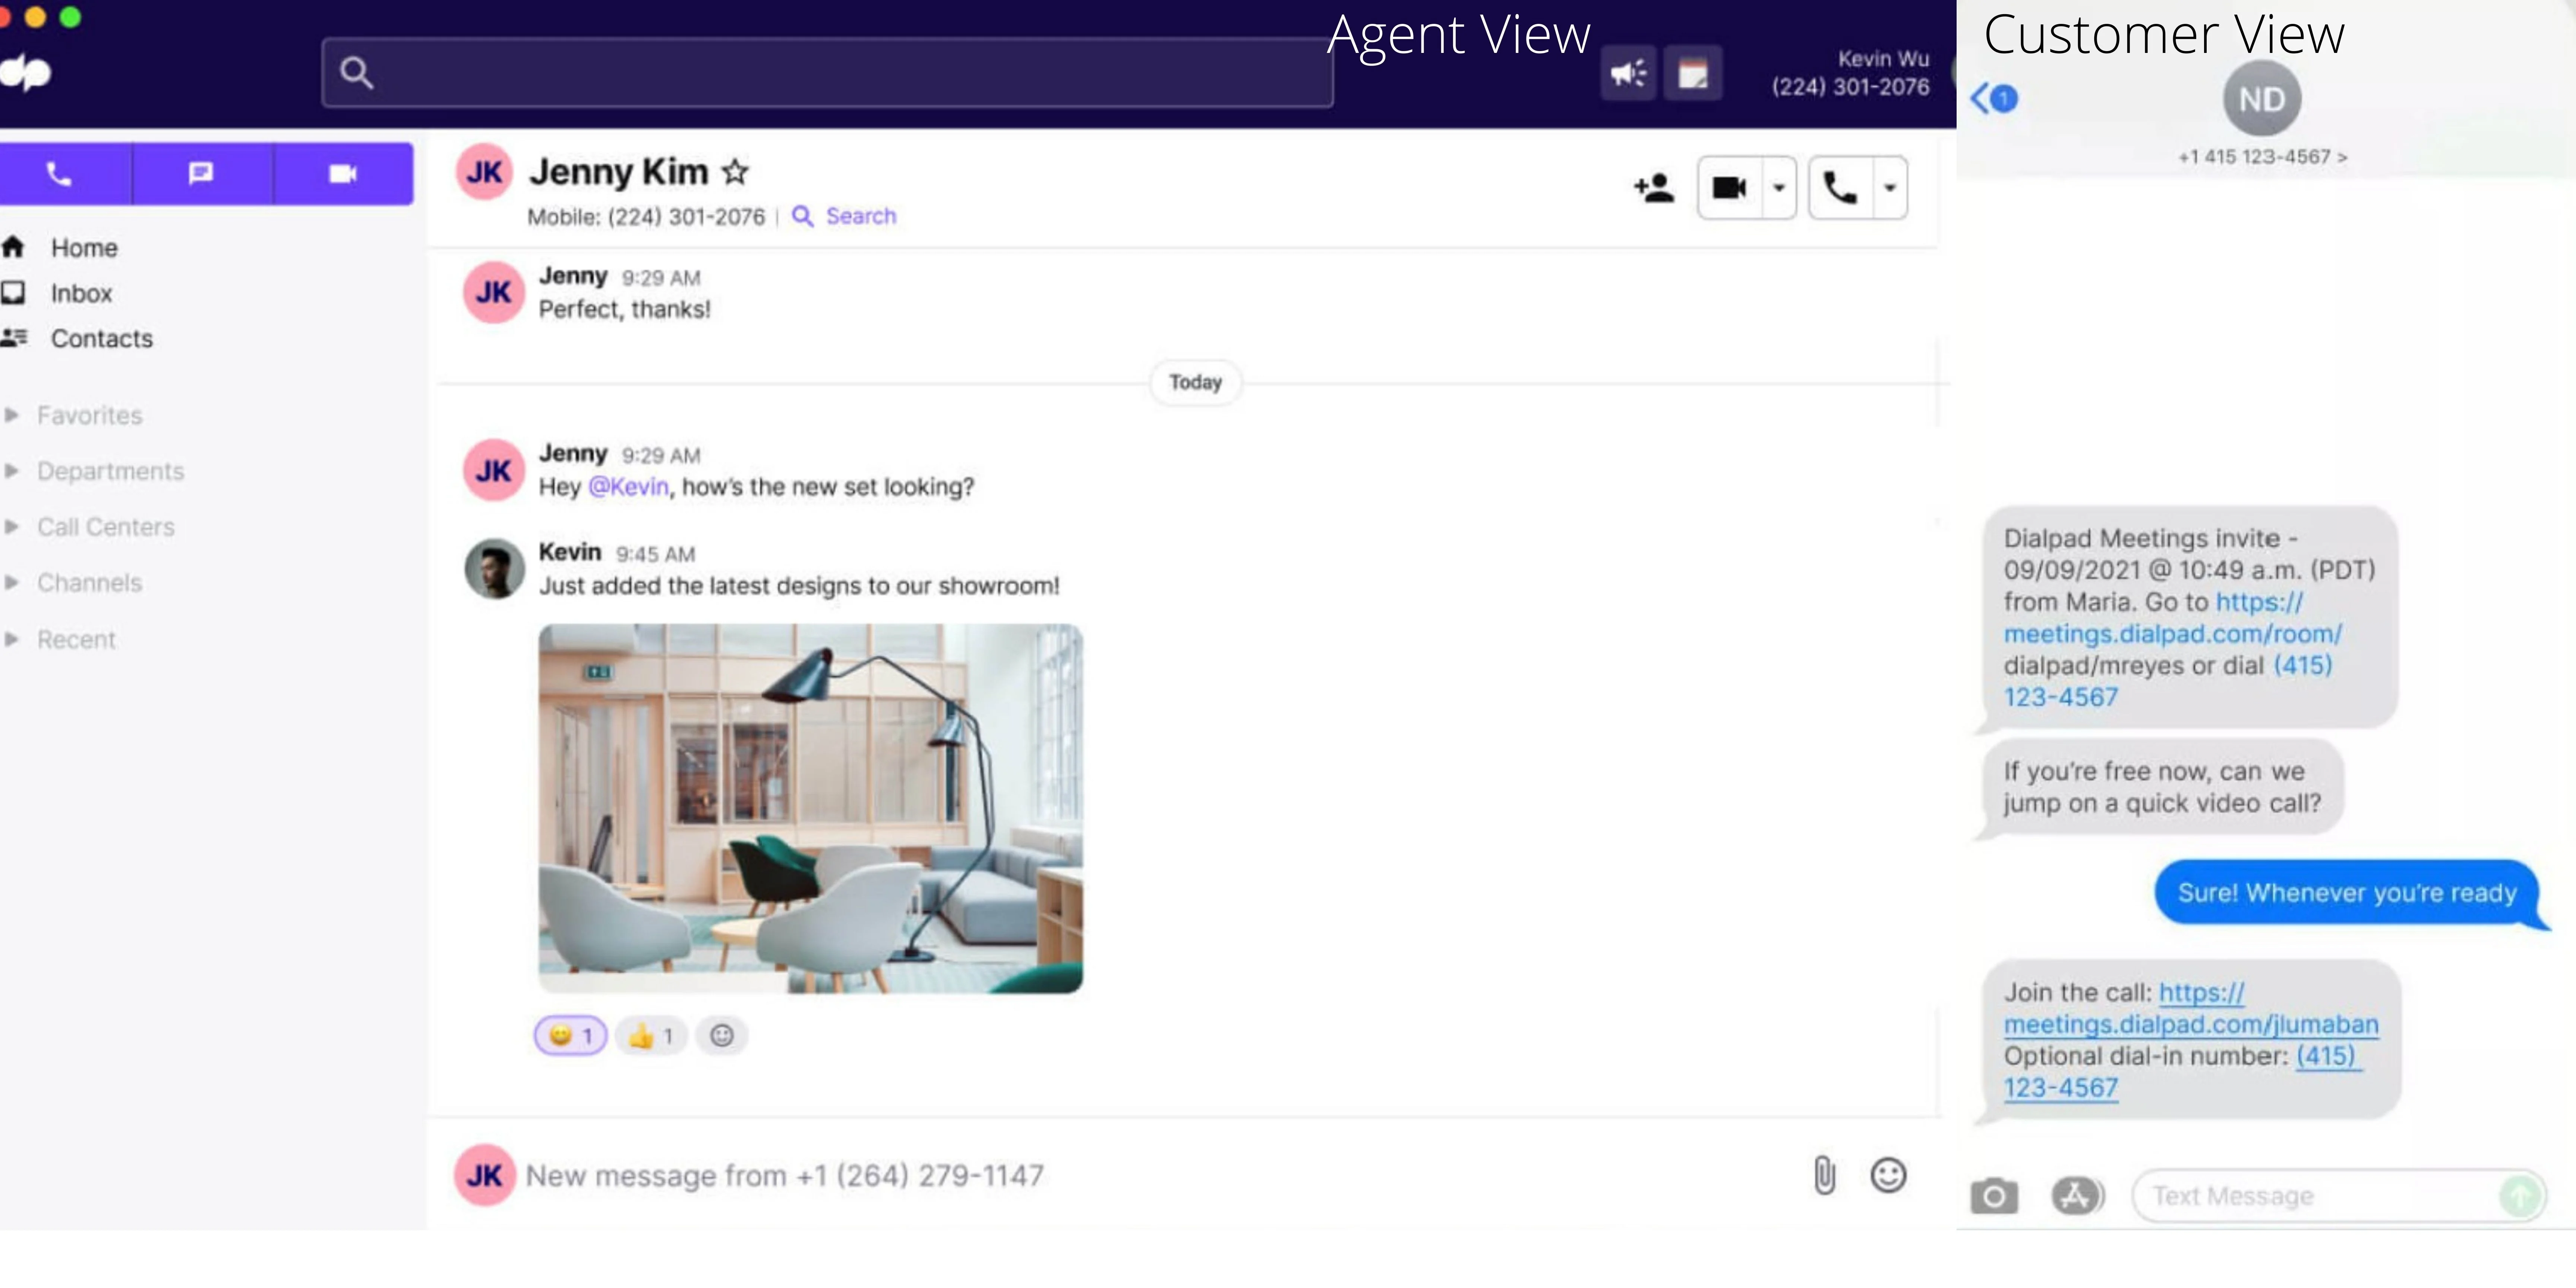Screen dimensions: 2576x1288
Task: Open Contacts in sidebar
Action: point(102,339)
